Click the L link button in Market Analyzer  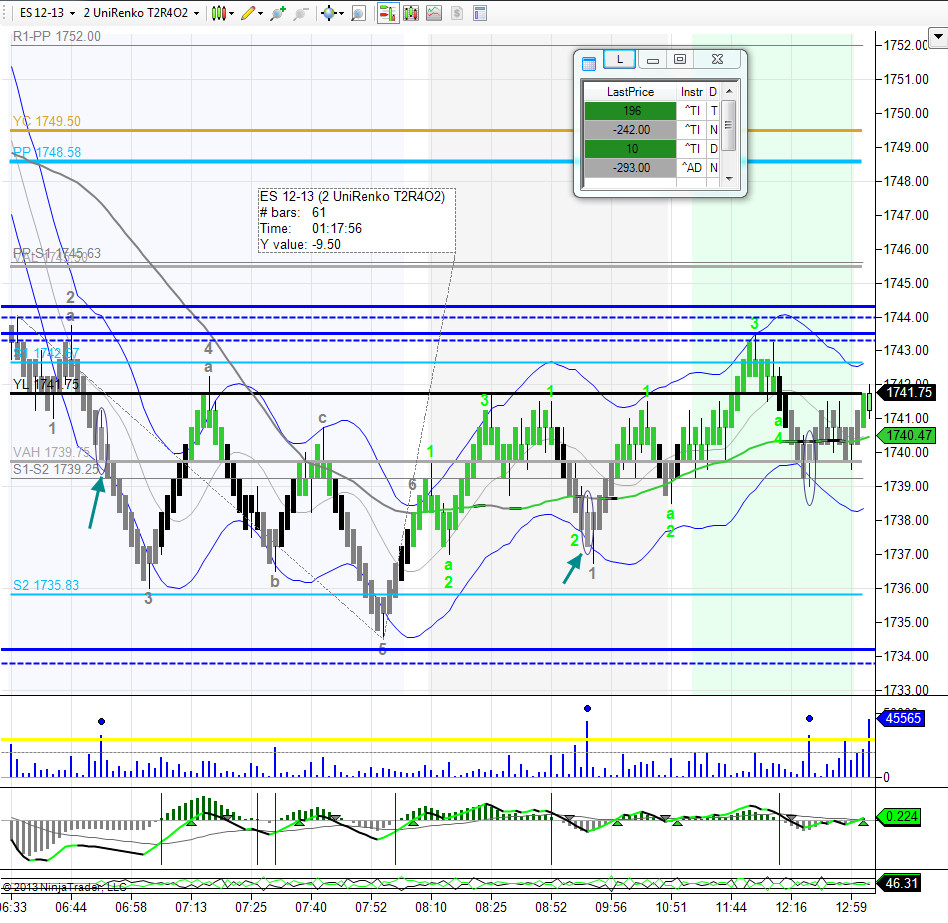tap(620, 59)
